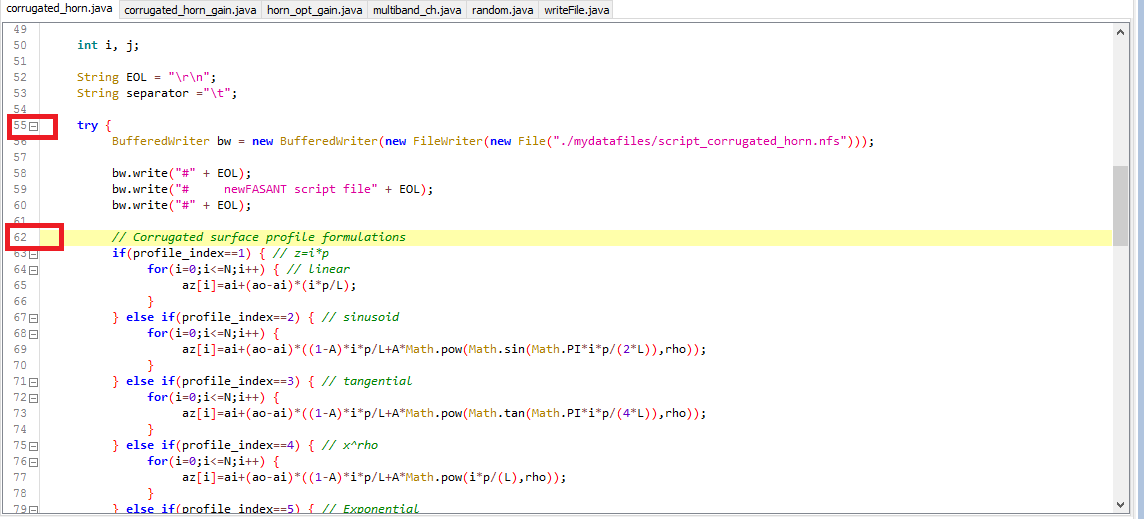Collapse the tangential else-if block at line 71
The height and width of the screenshot is (519, 1144).
tap(33, 382)
